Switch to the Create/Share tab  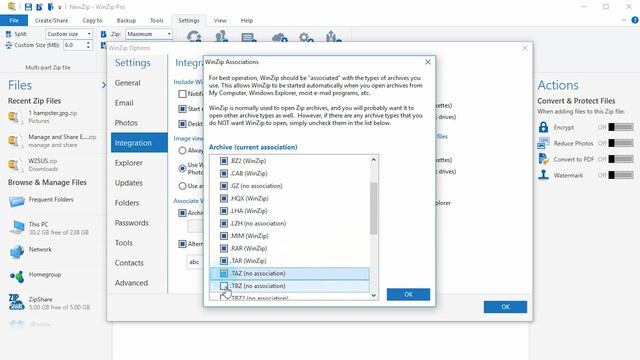51,20
